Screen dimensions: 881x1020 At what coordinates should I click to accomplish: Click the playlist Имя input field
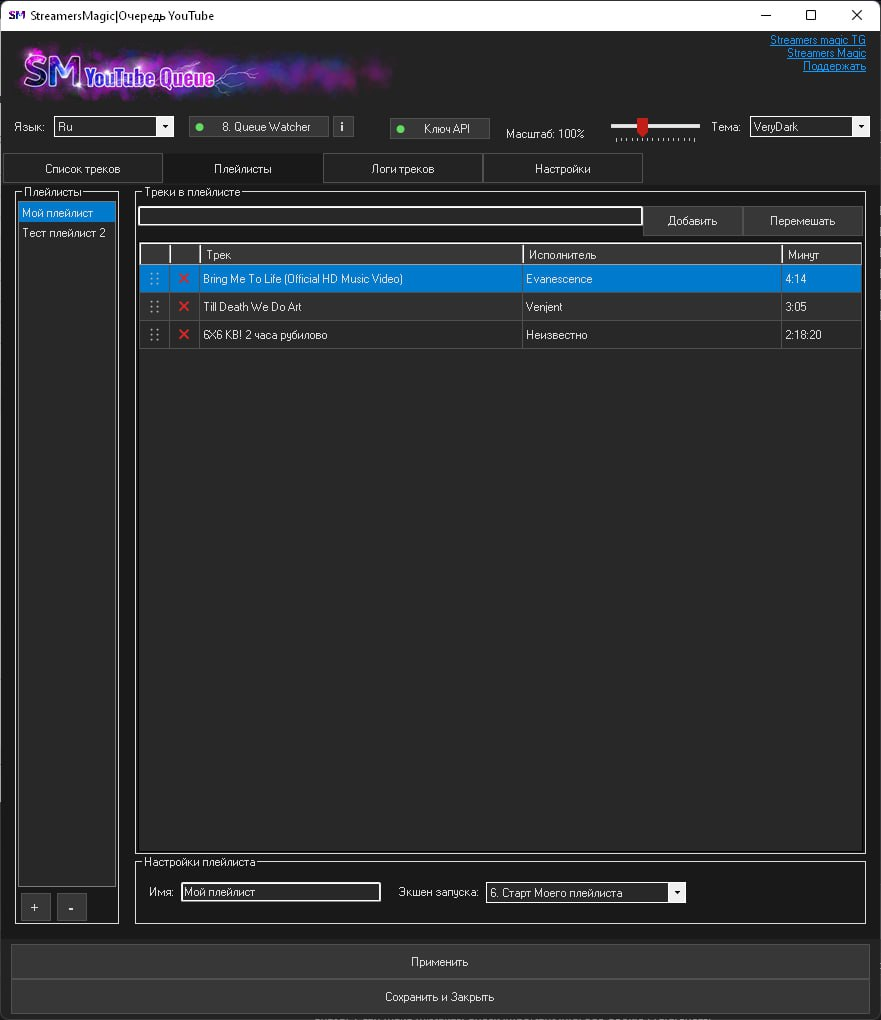(x=280, y=892)
